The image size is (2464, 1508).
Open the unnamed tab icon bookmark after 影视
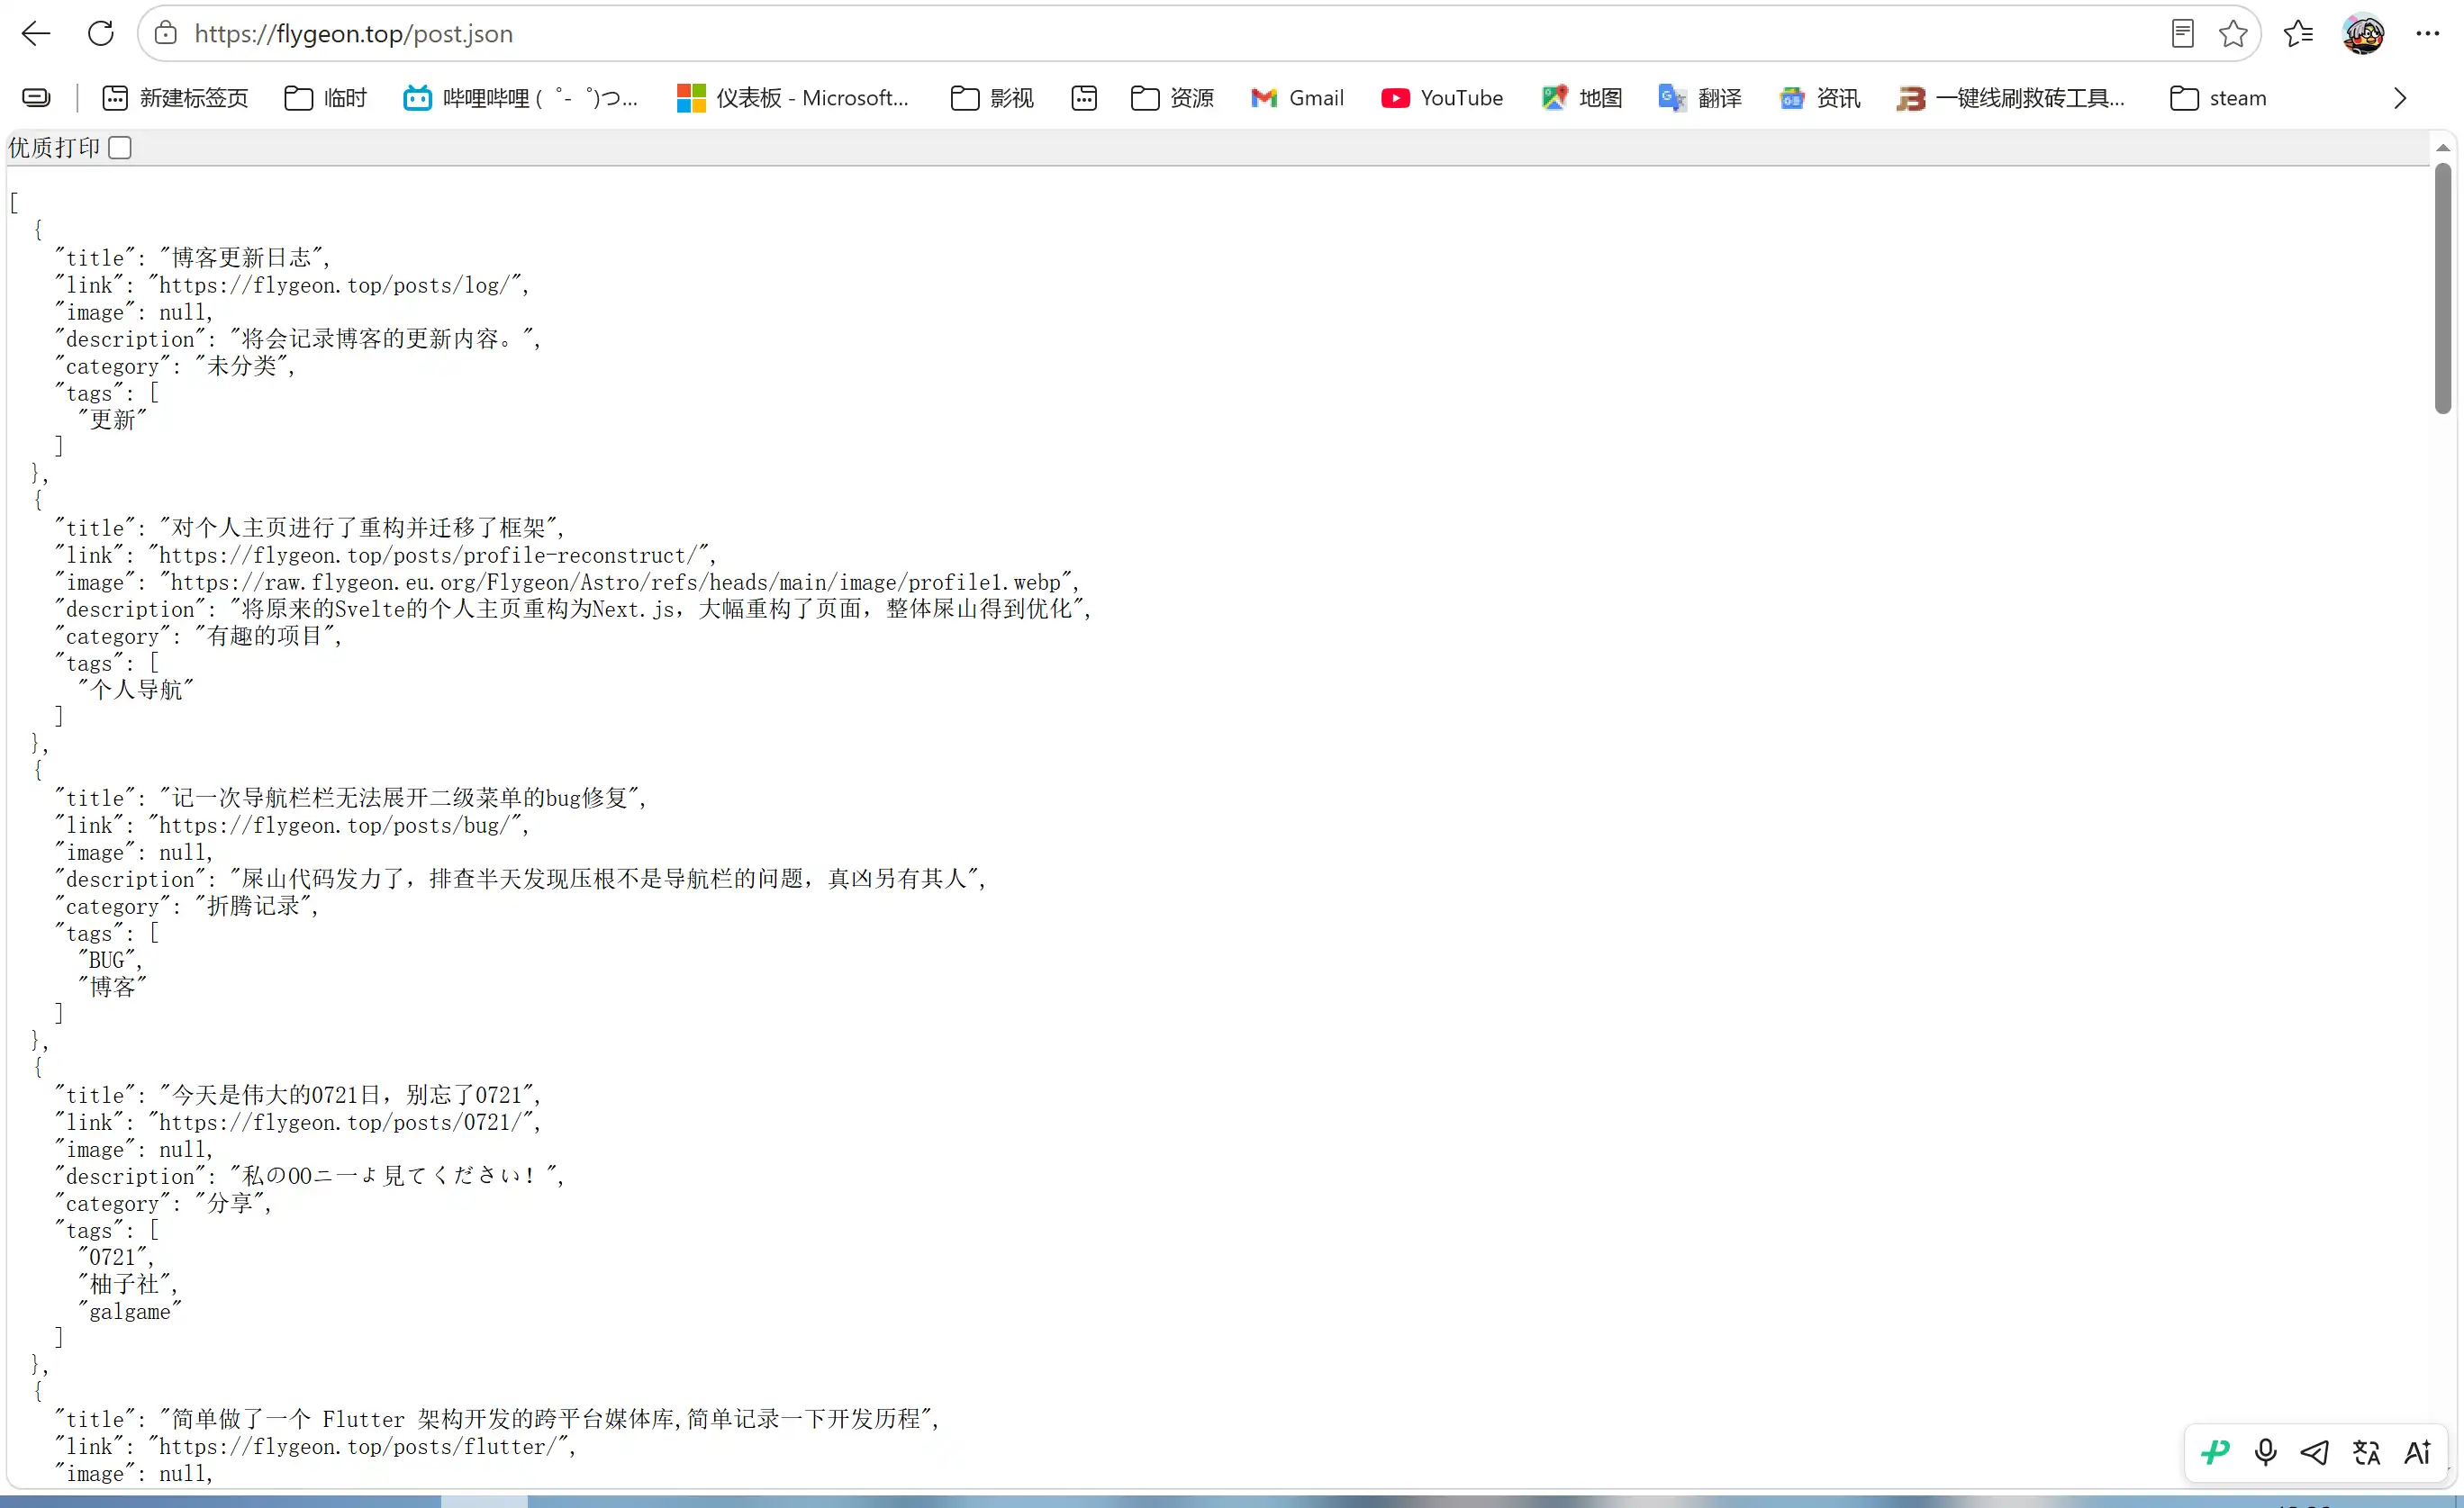1084,97
